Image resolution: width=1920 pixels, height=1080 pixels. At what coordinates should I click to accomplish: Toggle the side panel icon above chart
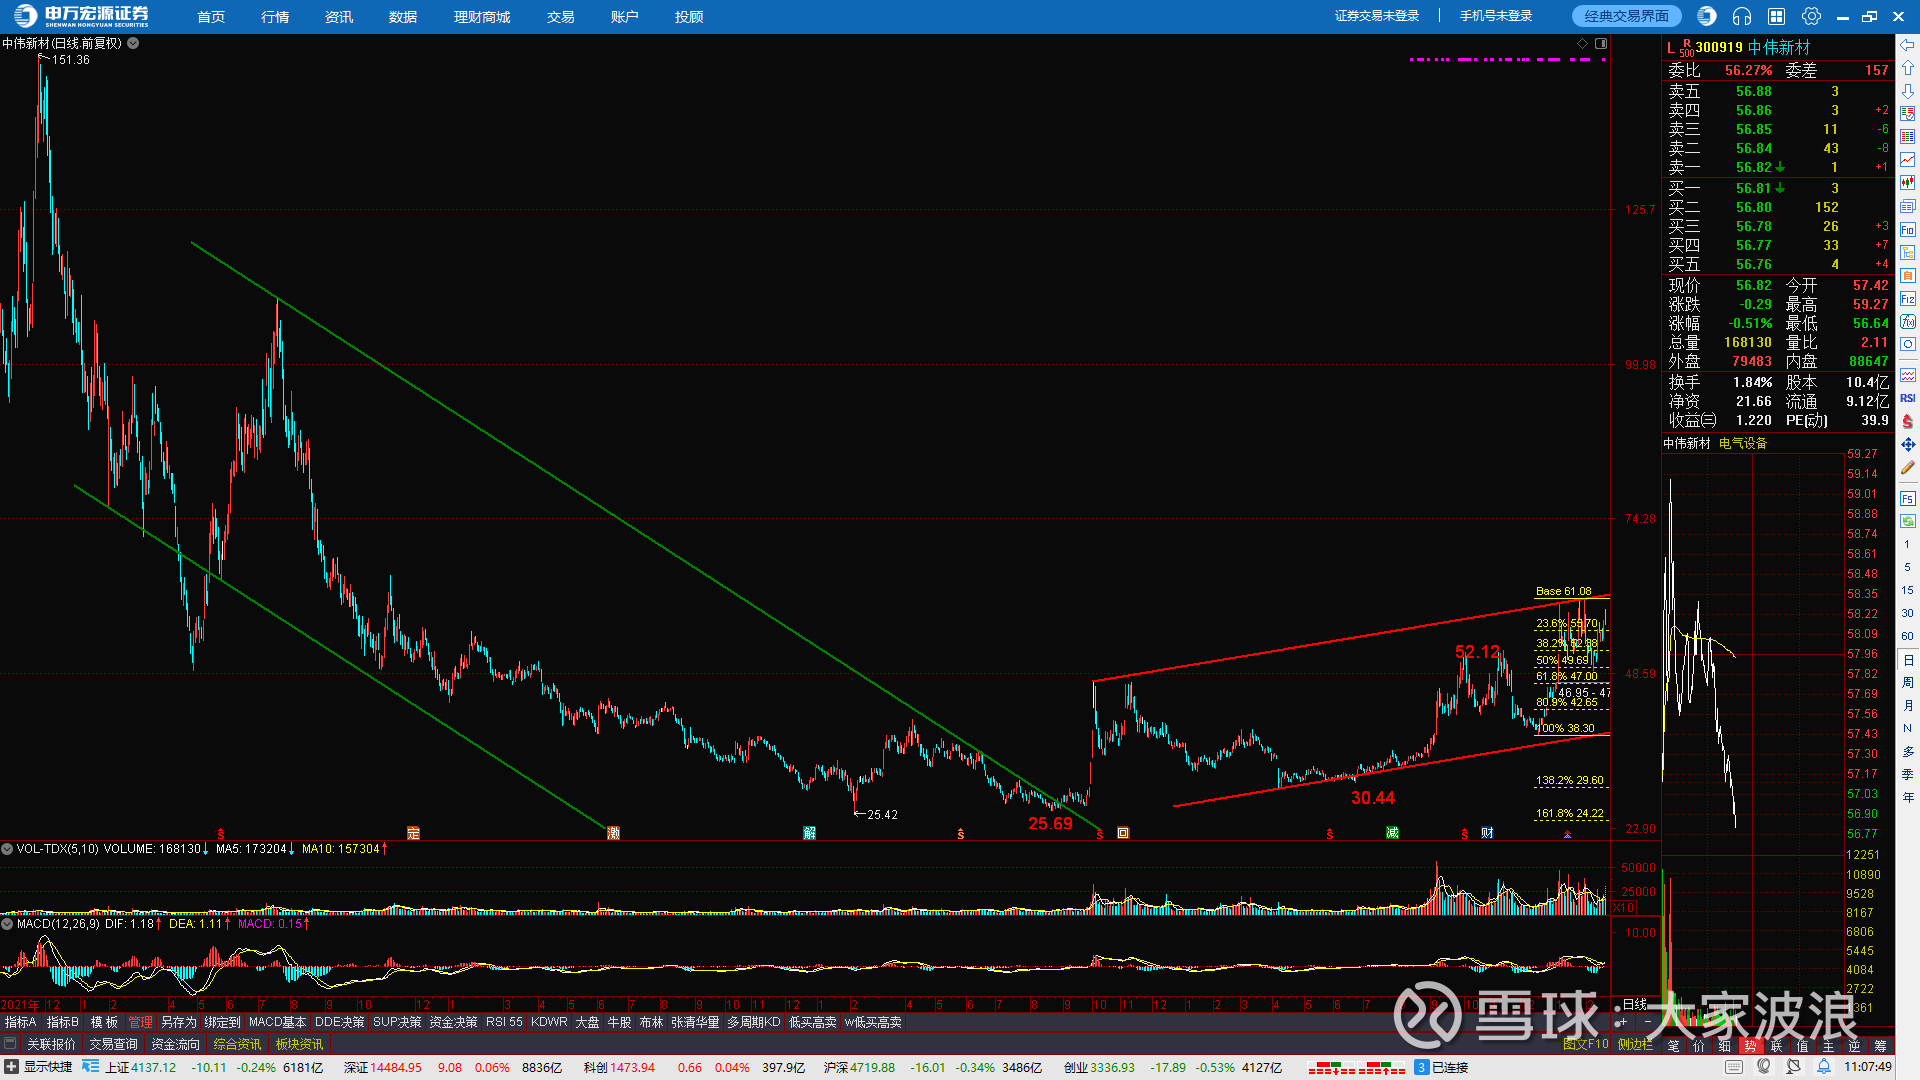pos(1601,43)
